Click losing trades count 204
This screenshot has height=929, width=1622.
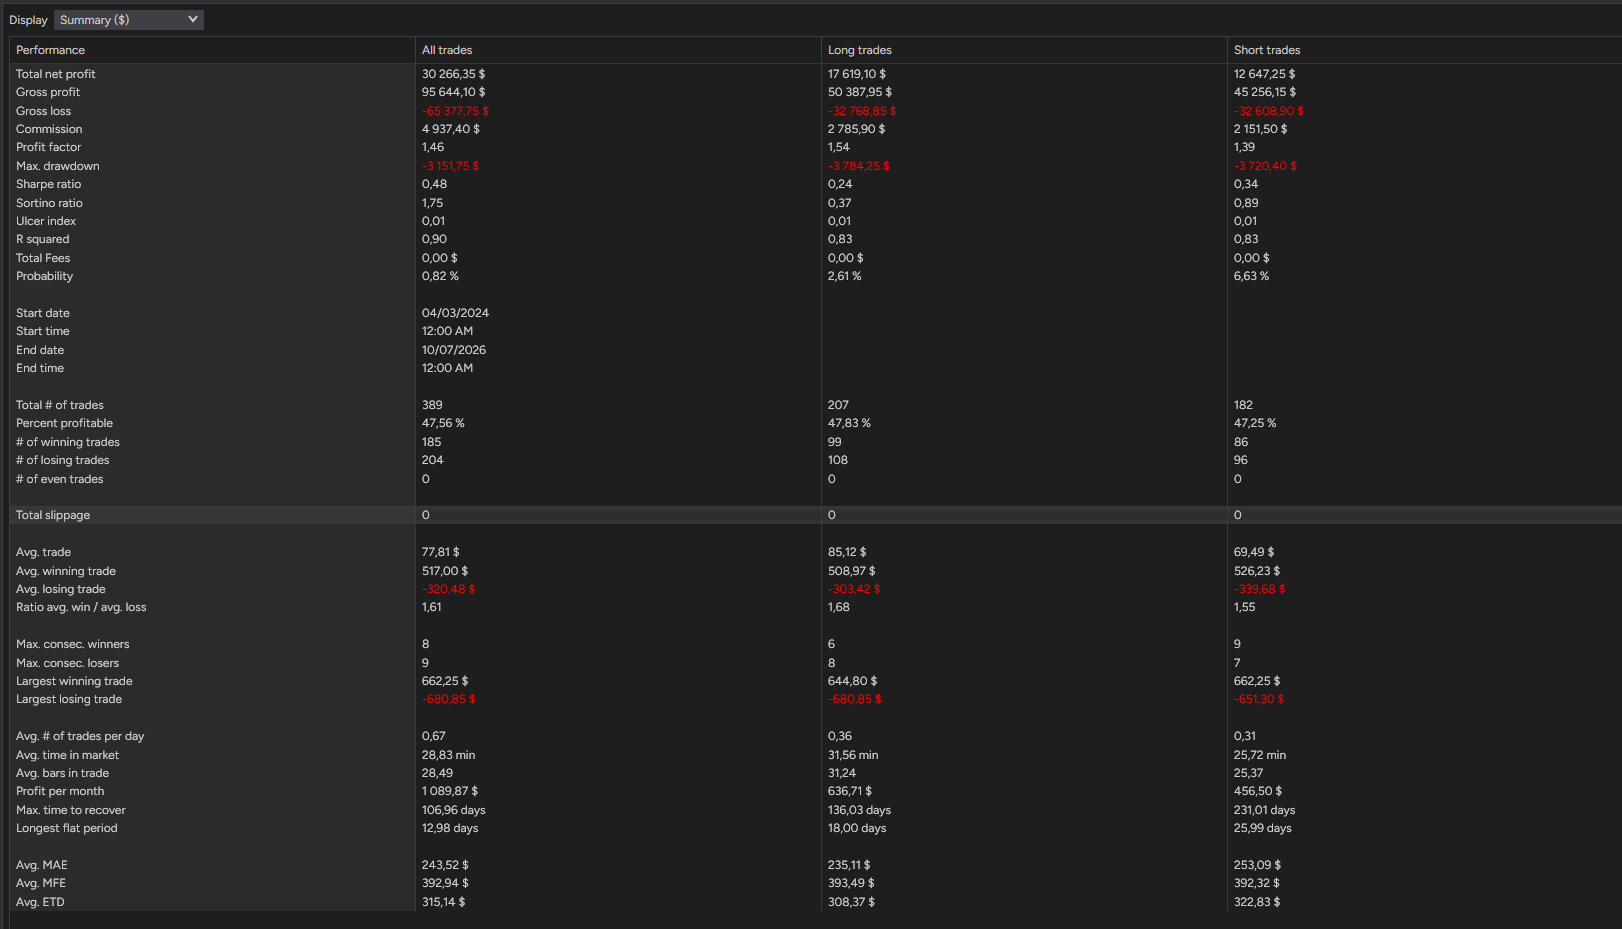(x=433, y=460)
